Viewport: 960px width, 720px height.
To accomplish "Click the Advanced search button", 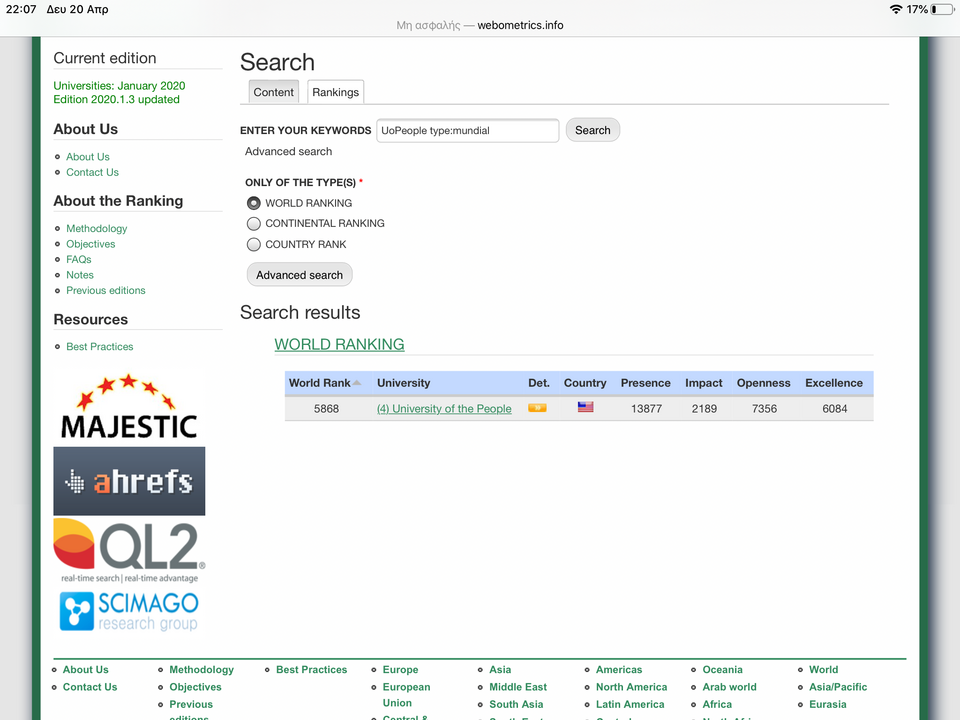I will coord(299,275).
